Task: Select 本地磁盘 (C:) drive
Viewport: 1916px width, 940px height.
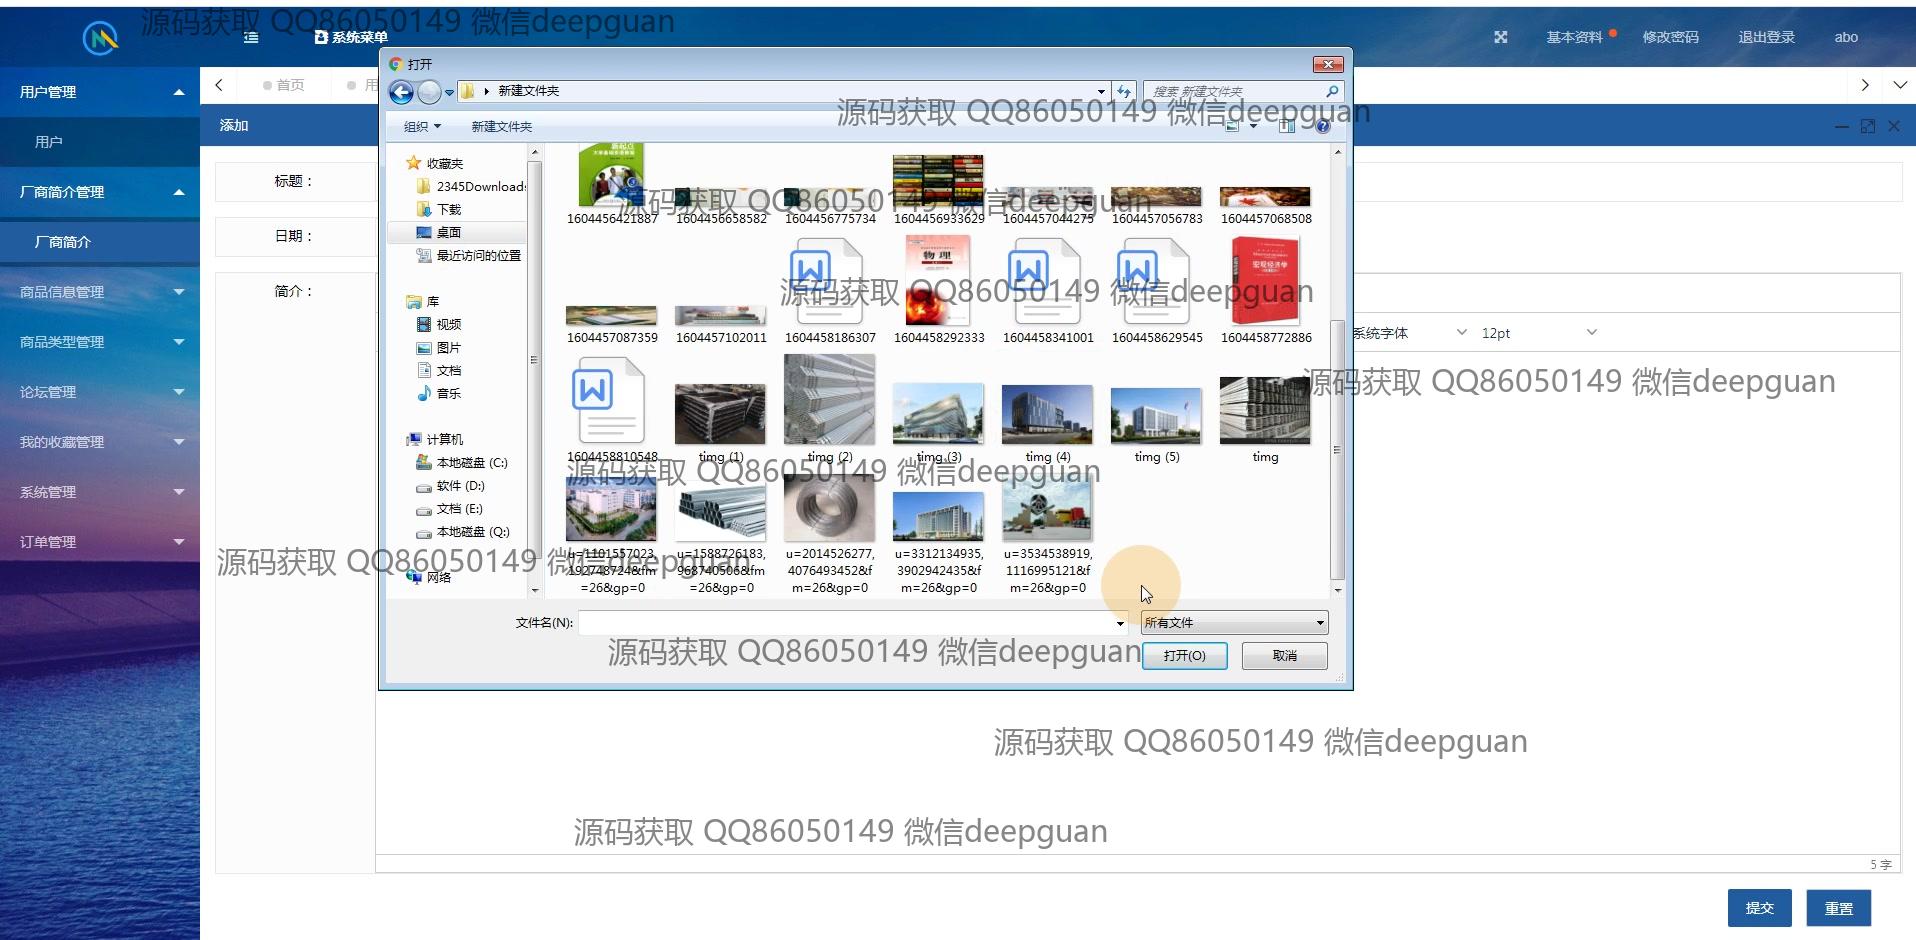Action: coord(471,463)
